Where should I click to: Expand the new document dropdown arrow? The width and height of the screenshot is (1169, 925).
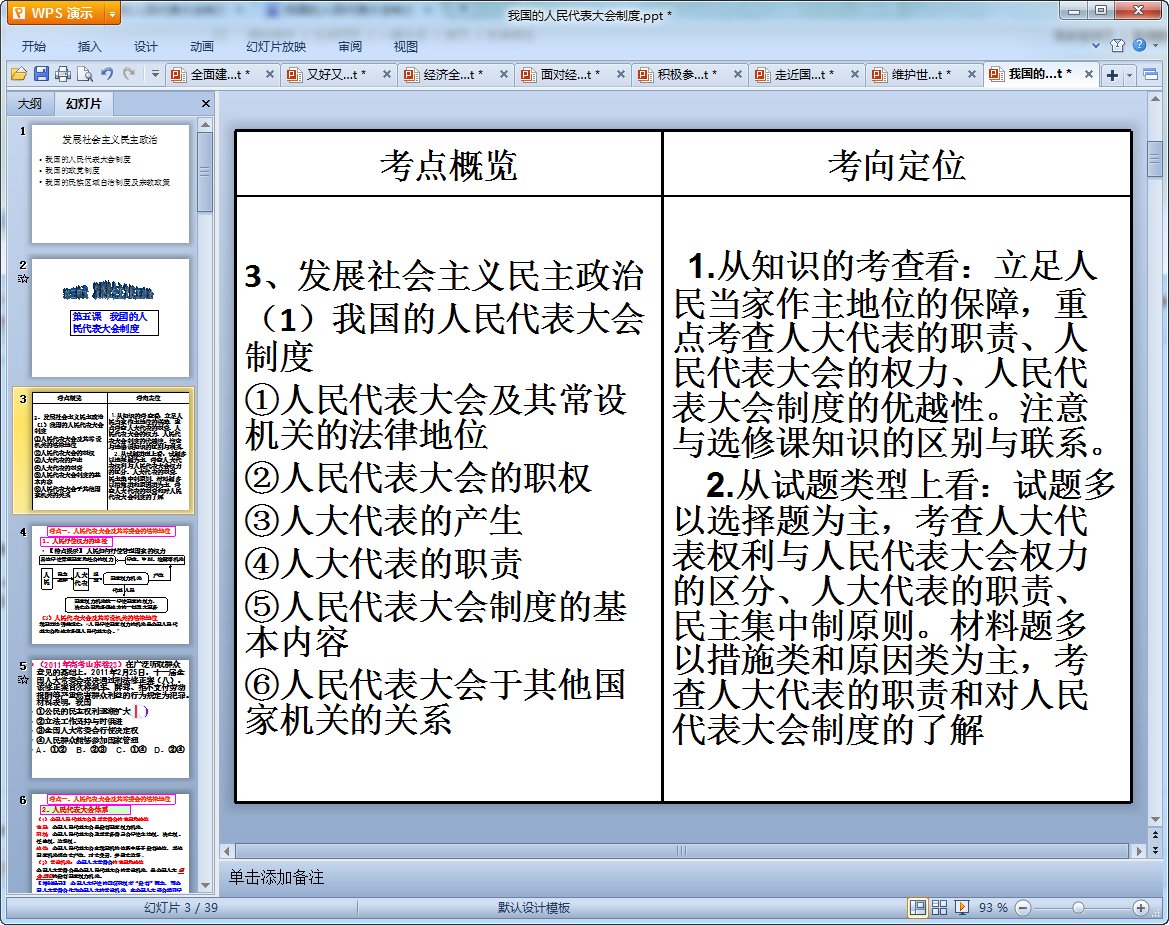tap(1129, 75)
